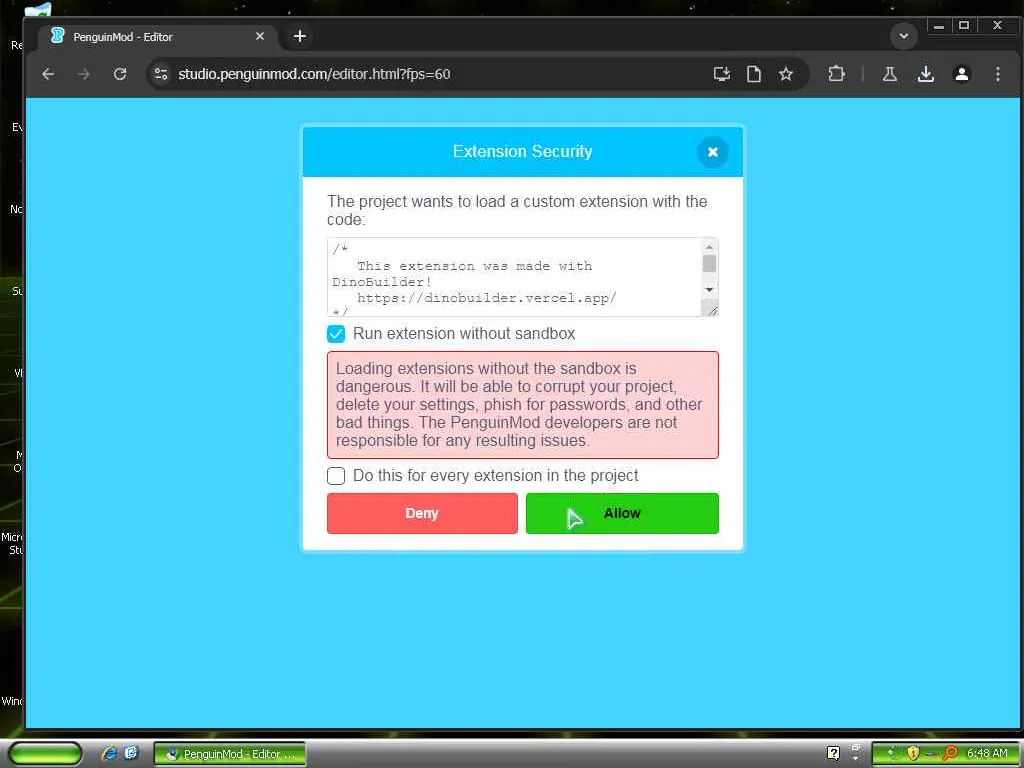
Task: Select PenguinMod - Editor taskbar button
Action: pos(230,754)
